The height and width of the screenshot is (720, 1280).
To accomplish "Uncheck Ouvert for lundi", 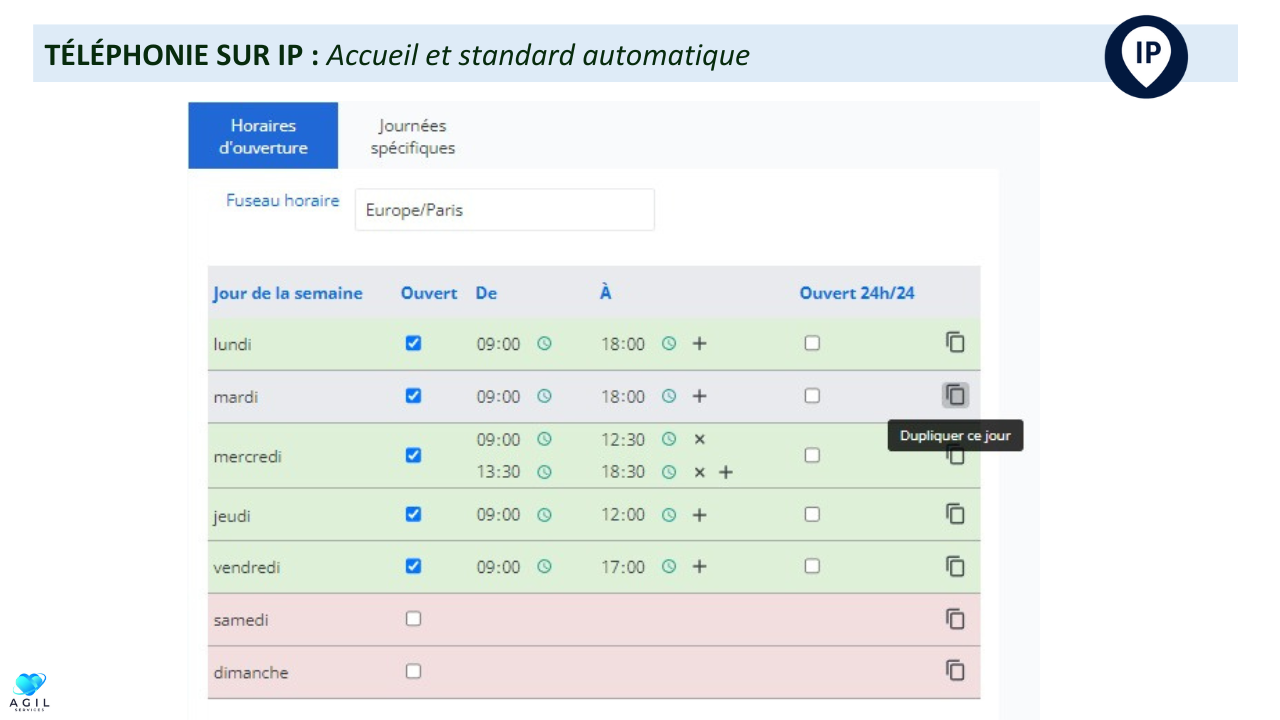I will click(413, 343).
